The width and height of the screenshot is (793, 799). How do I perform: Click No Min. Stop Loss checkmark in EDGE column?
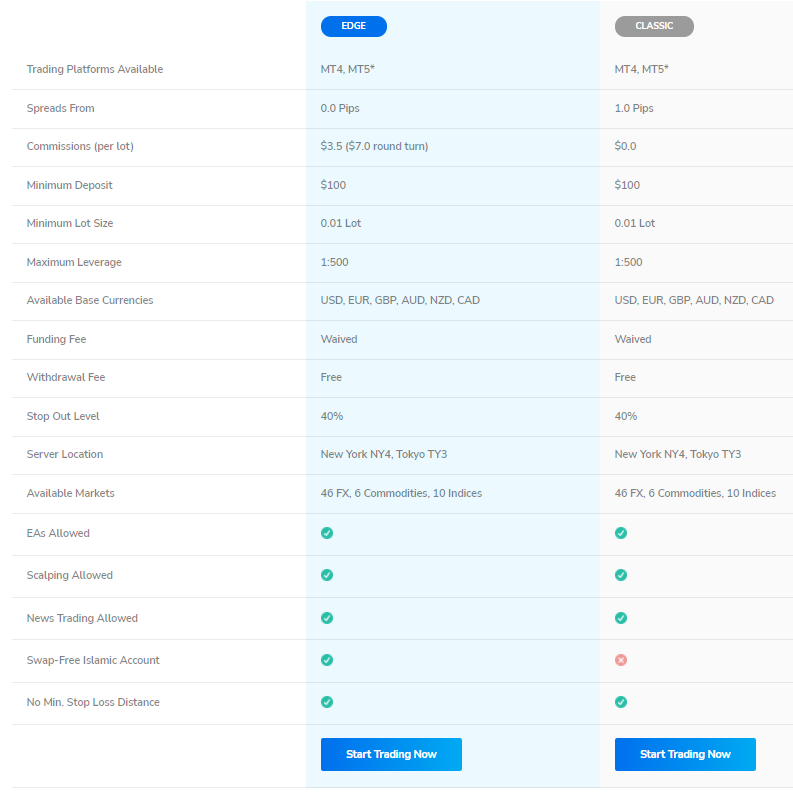click(327, 702)
